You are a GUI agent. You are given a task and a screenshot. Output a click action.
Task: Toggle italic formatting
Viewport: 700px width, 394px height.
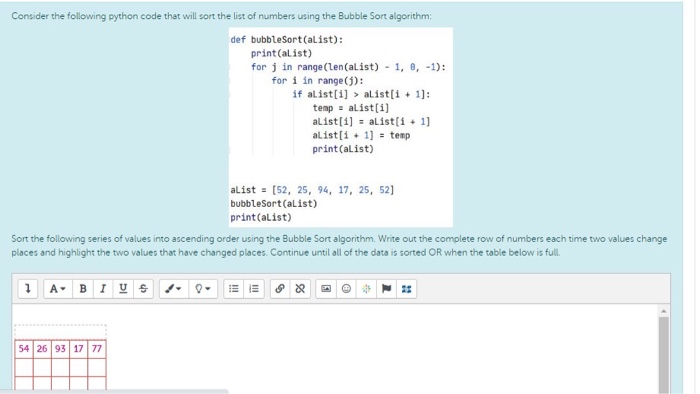[x=103, y=289]
